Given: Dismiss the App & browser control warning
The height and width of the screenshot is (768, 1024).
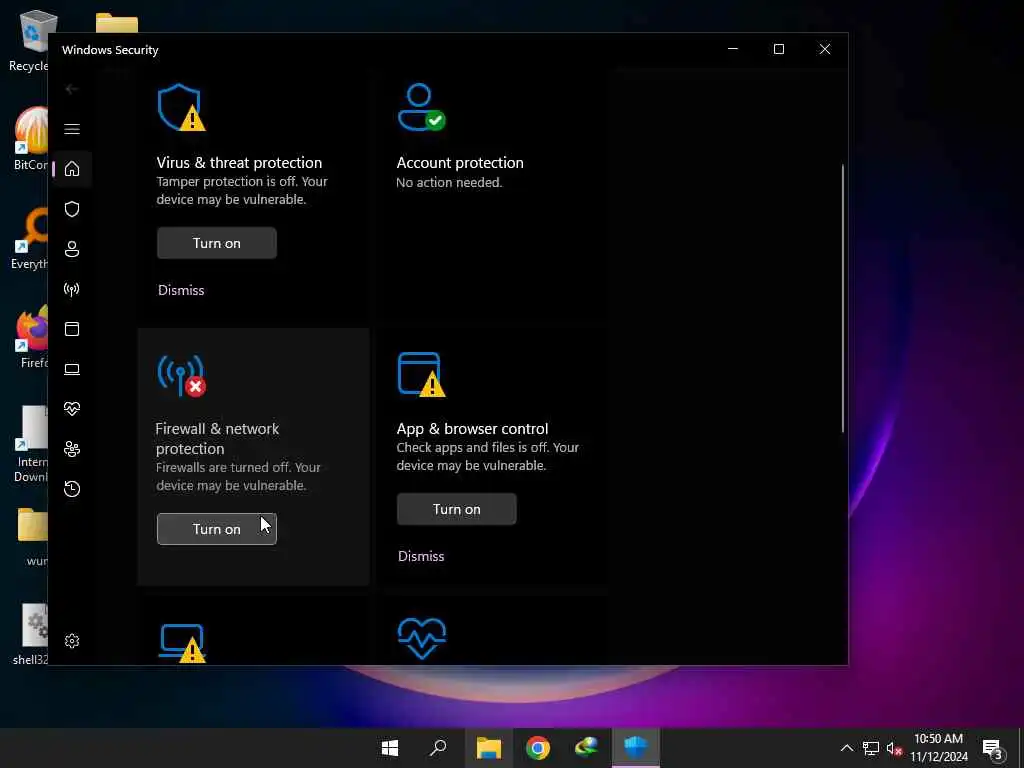Looking at the screenshot, I should coord(421,556).
